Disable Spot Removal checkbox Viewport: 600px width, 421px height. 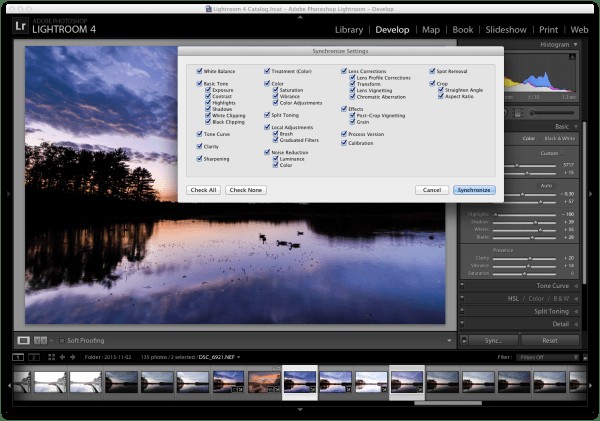click(x=432, y=71)
